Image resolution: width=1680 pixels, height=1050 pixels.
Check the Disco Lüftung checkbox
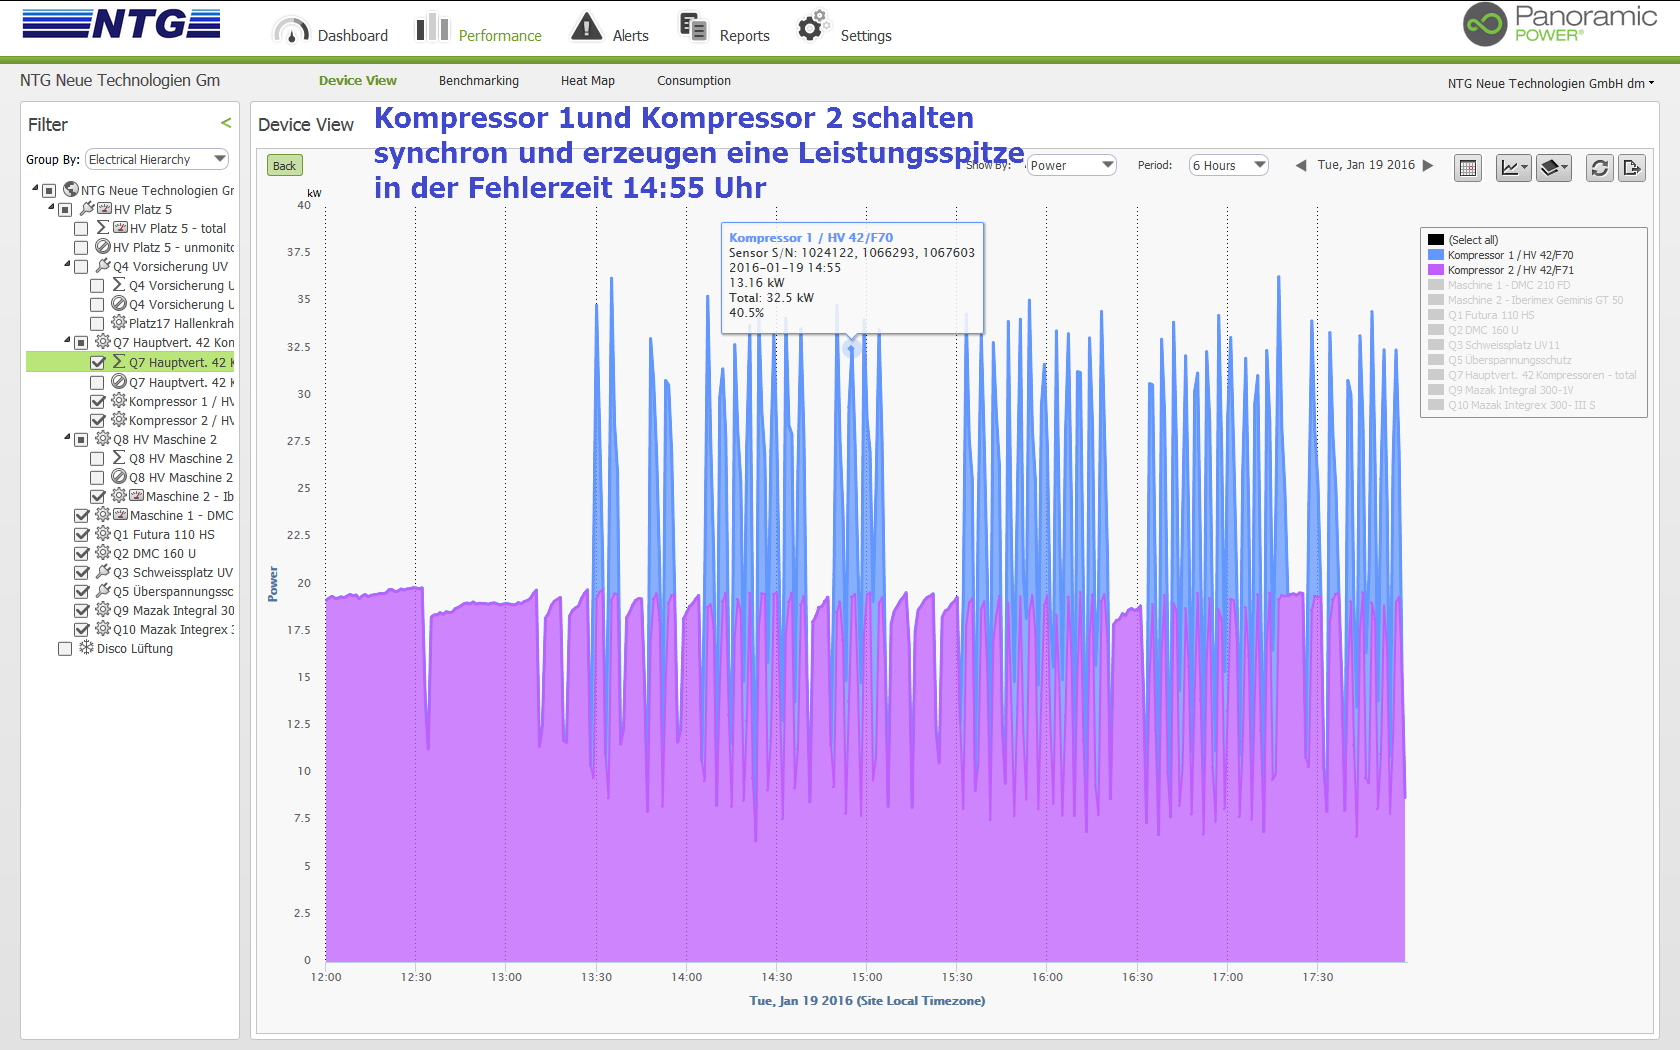pyautogui.click(x=65, y=649)
